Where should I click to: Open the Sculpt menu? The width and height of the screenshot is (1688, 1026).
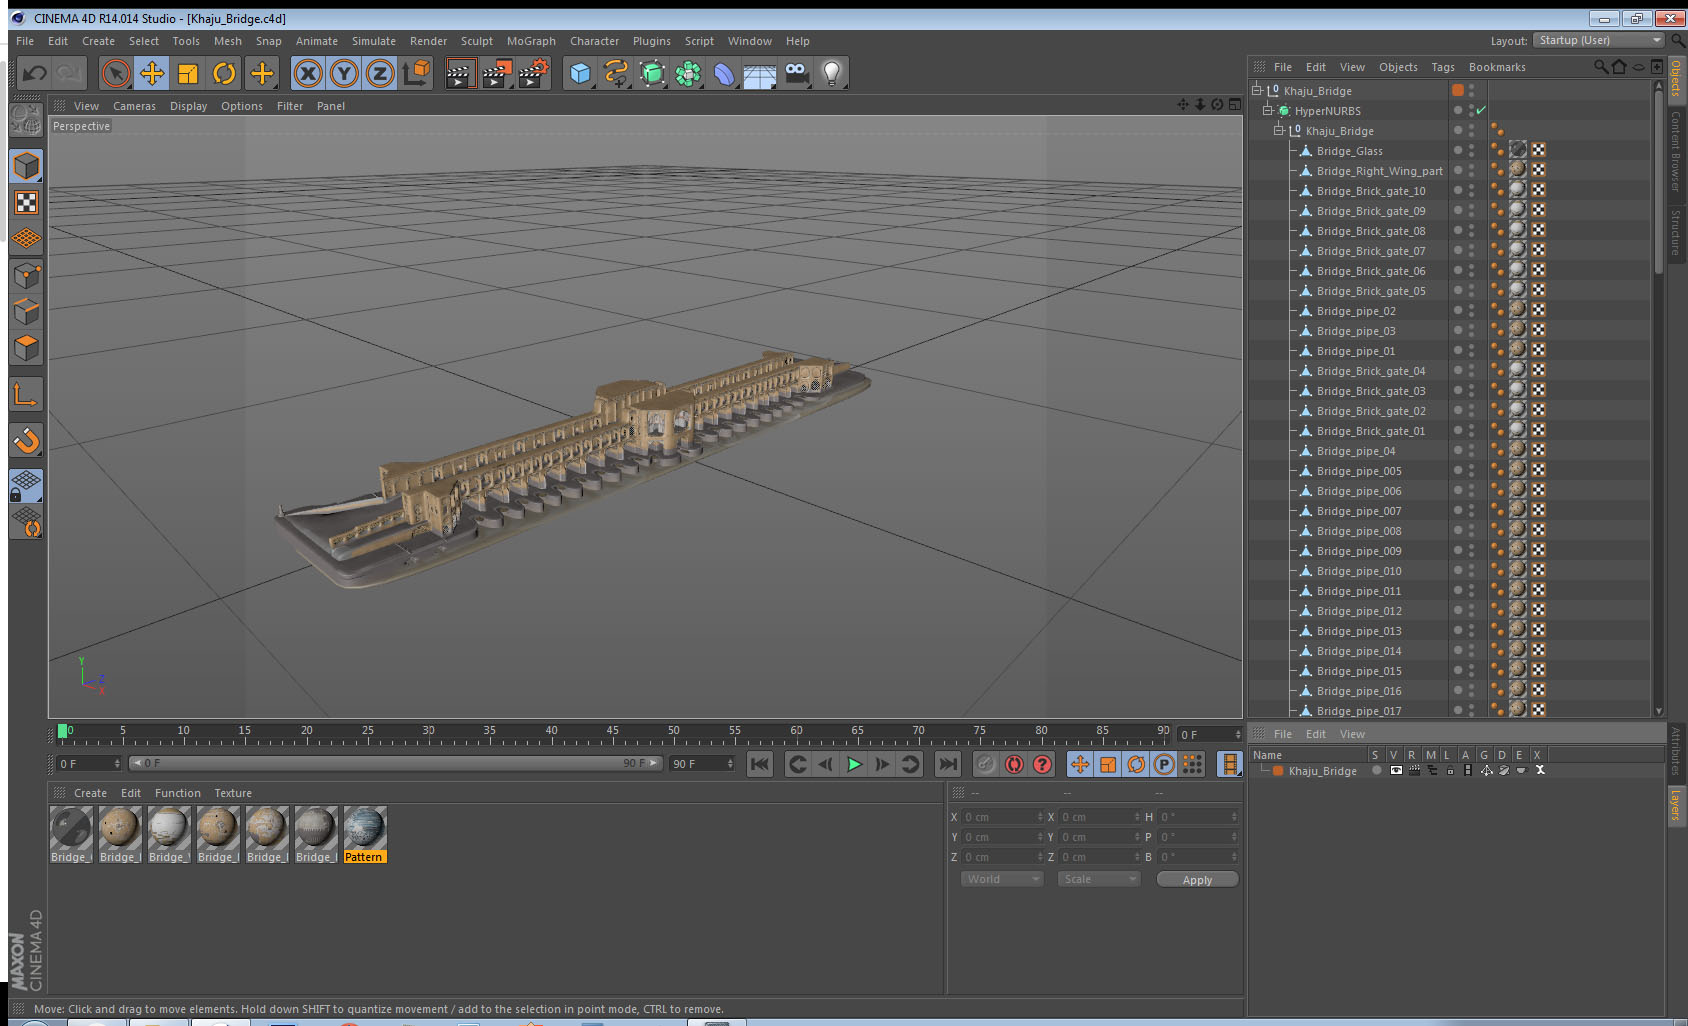[x=477, y=41]
